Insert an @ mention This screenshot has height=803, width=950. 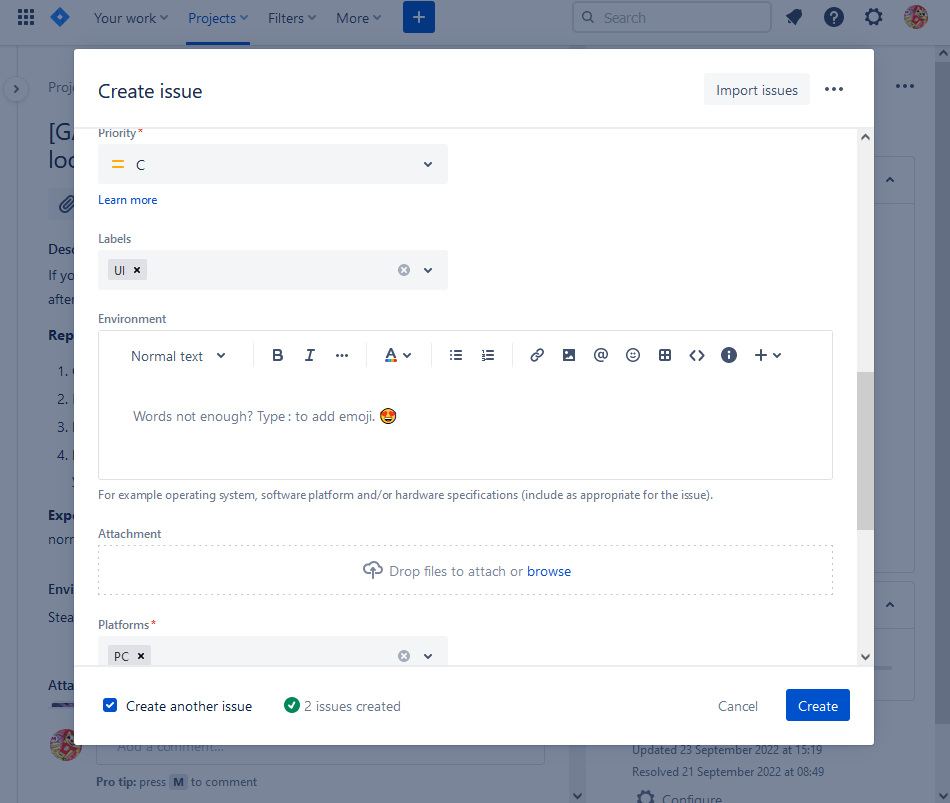coord(600,355)
